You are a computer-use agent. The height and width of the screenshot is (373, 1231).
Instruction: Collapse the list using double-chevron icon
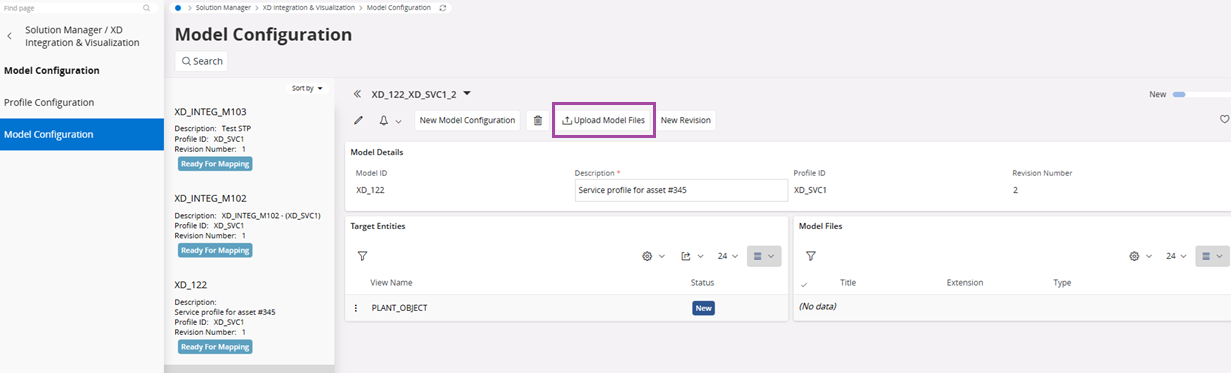click(x=357, y=94)
